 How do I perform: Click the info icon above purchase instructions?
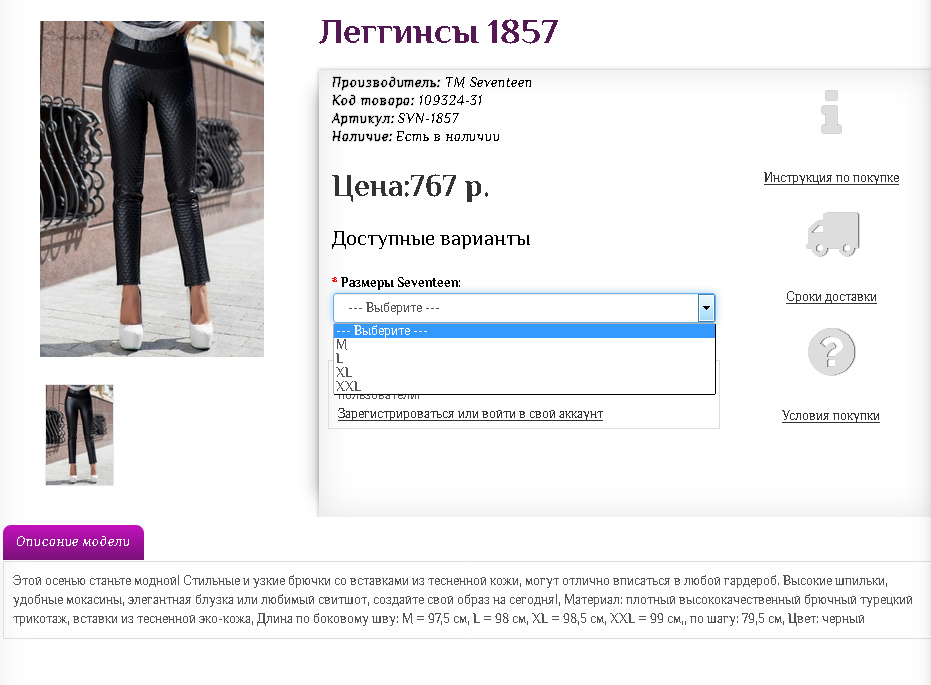click(831, 112)
